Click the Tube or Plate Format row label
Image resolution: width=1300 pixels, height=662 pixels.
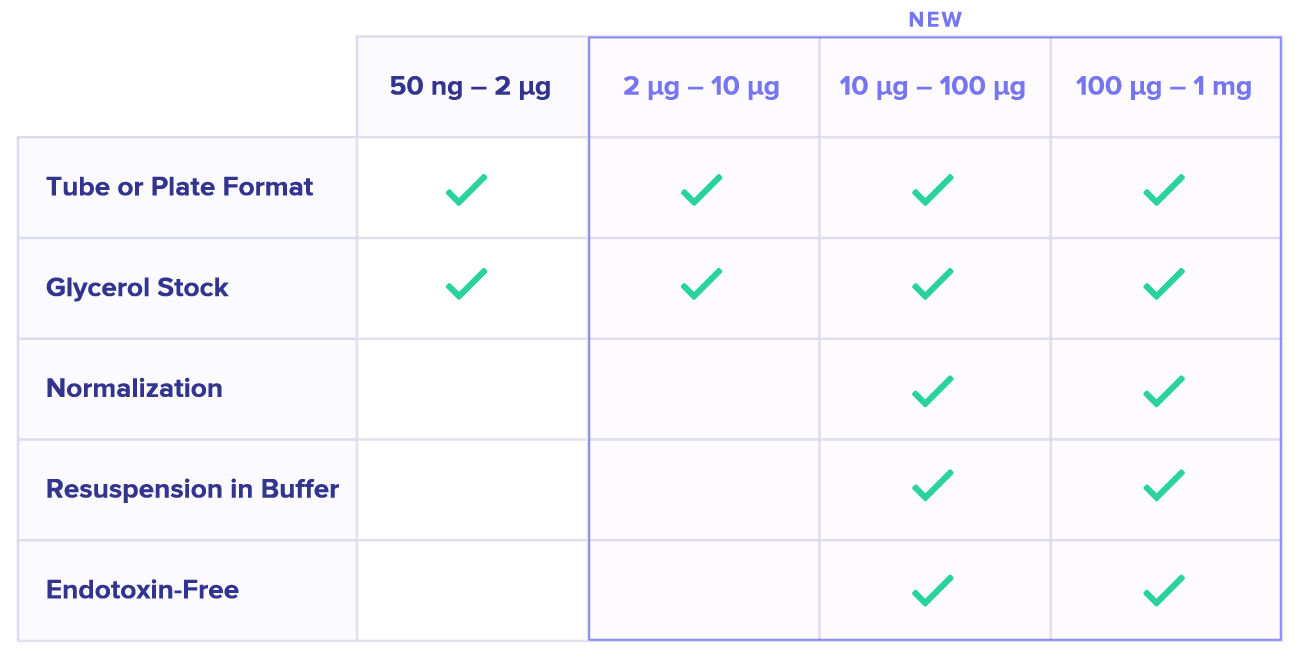(180, 187)
